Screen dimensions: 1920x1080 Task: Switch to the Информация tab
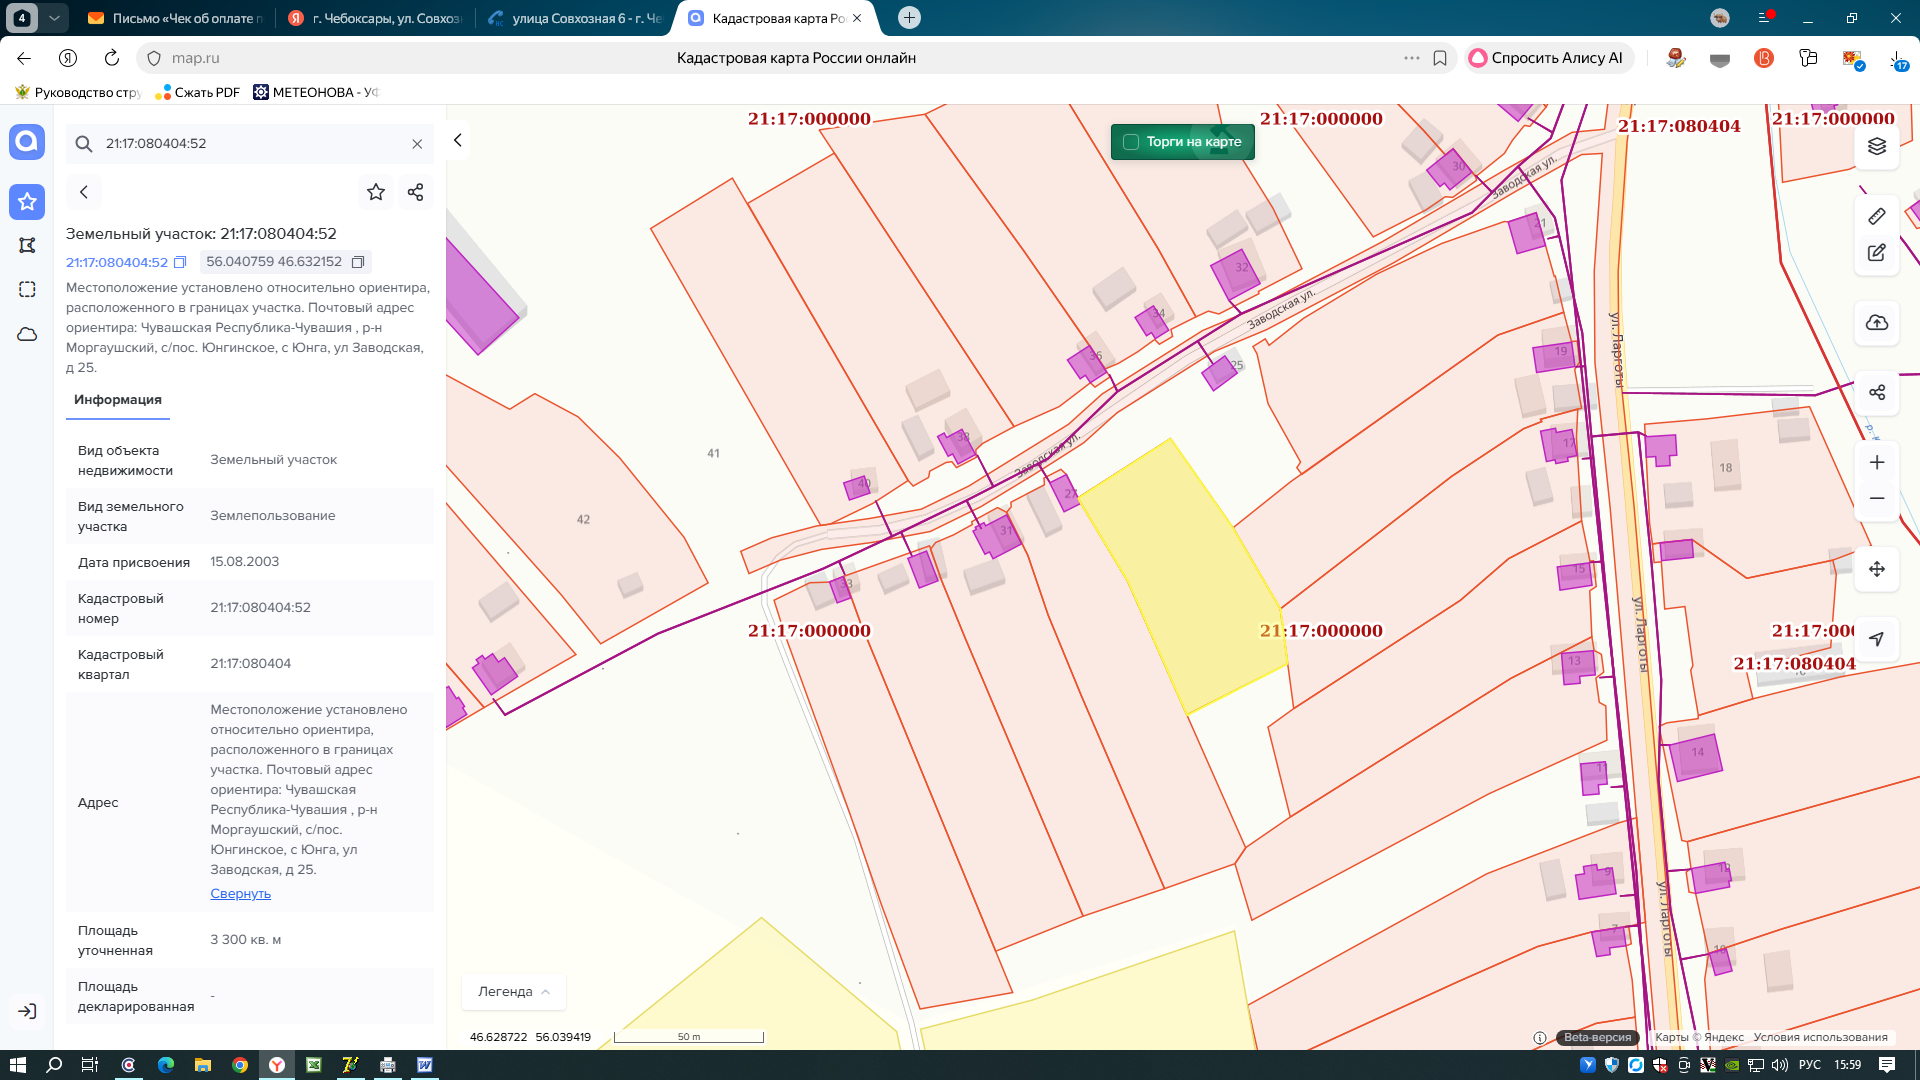(117, 399)
